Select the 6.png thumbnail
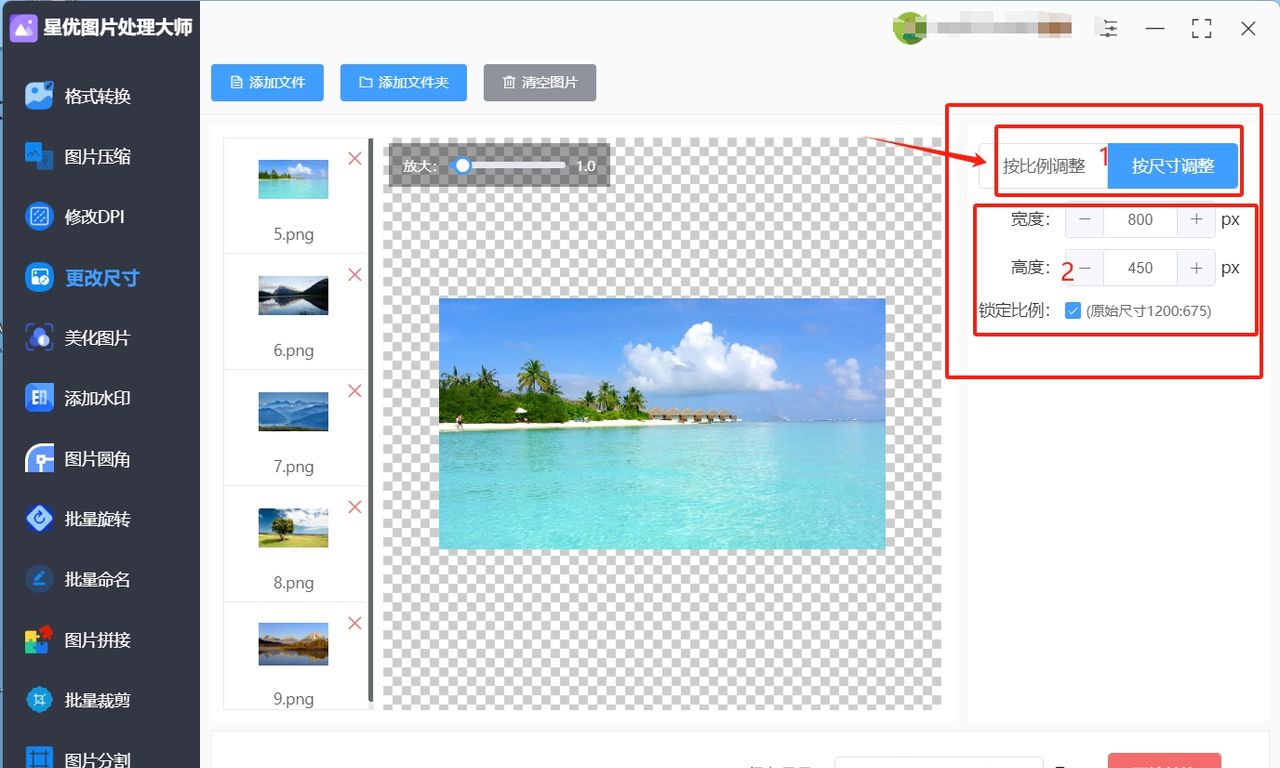 [293, 296]
